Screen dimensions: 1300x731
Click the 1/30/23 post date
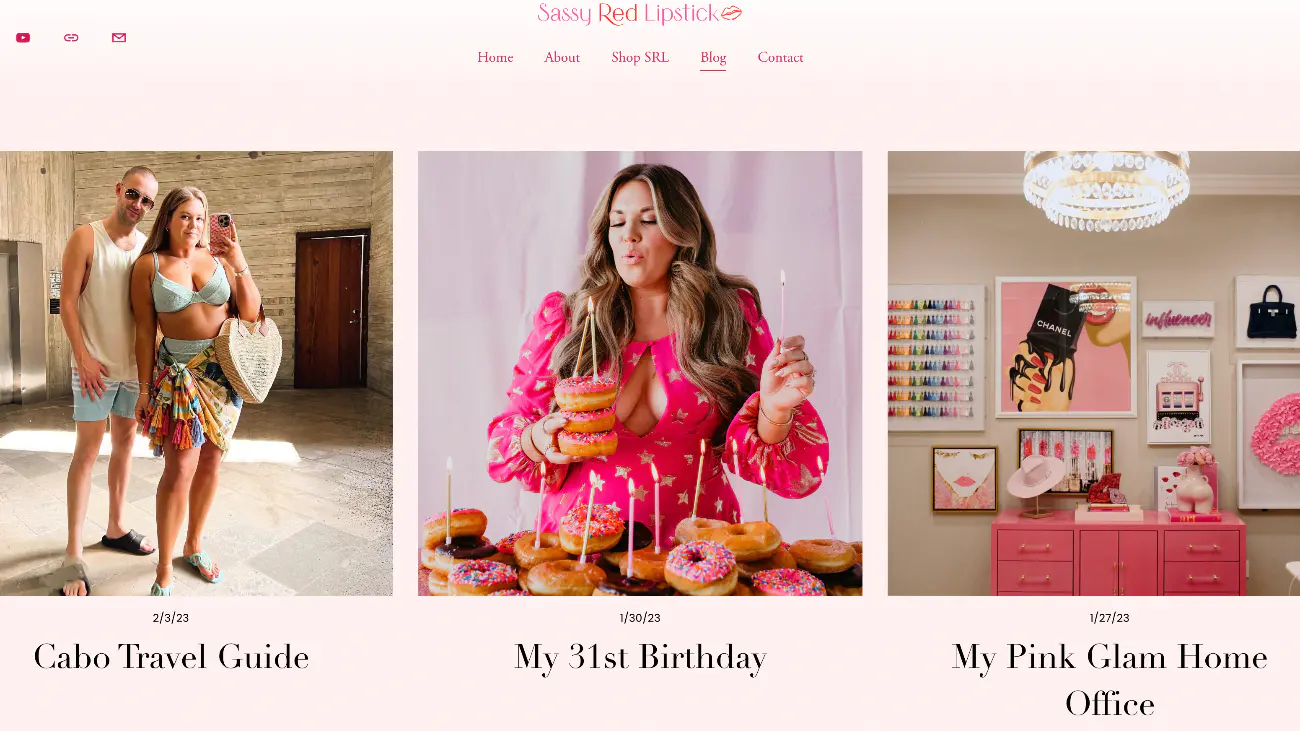pos(640,618)
